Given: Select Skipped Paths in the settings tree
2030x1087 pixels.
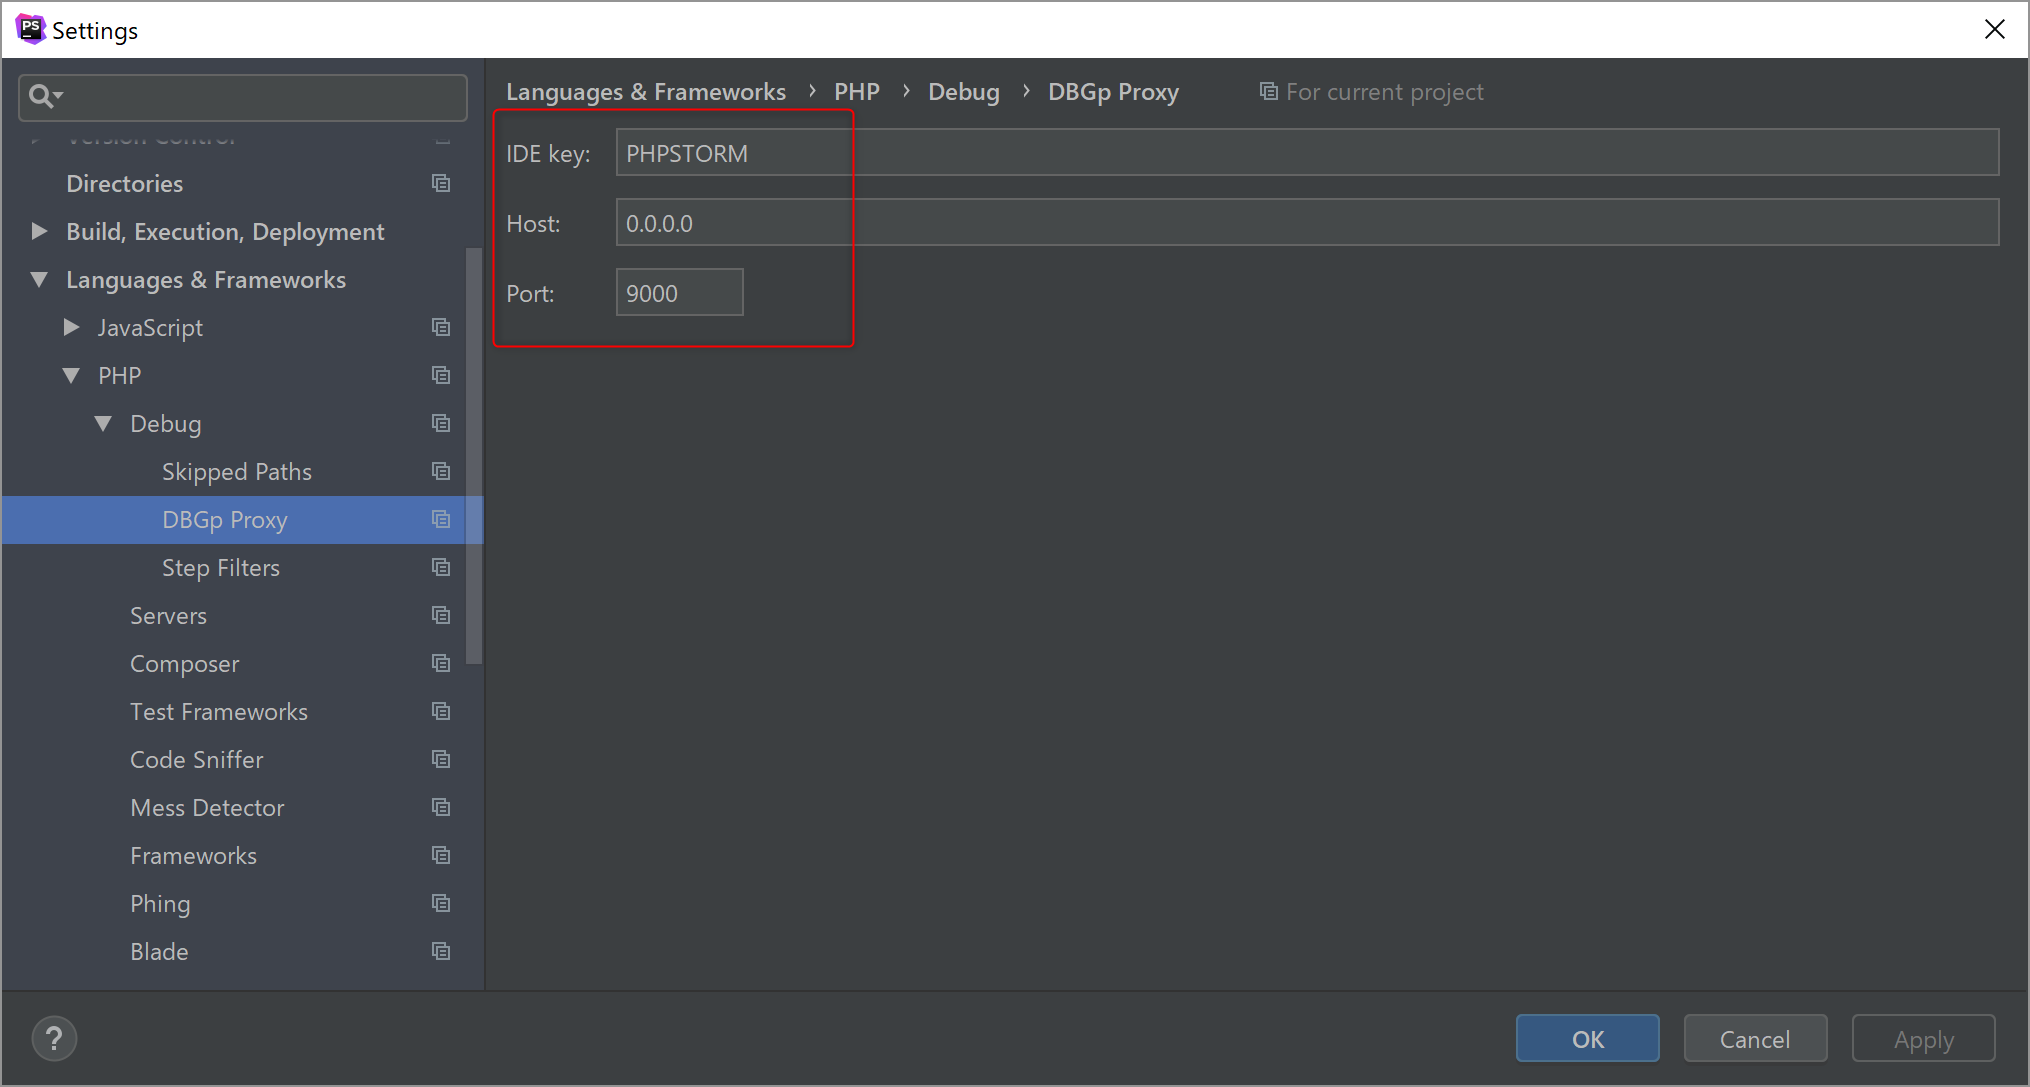Looking at the screenshot, I should coord(236,471).
